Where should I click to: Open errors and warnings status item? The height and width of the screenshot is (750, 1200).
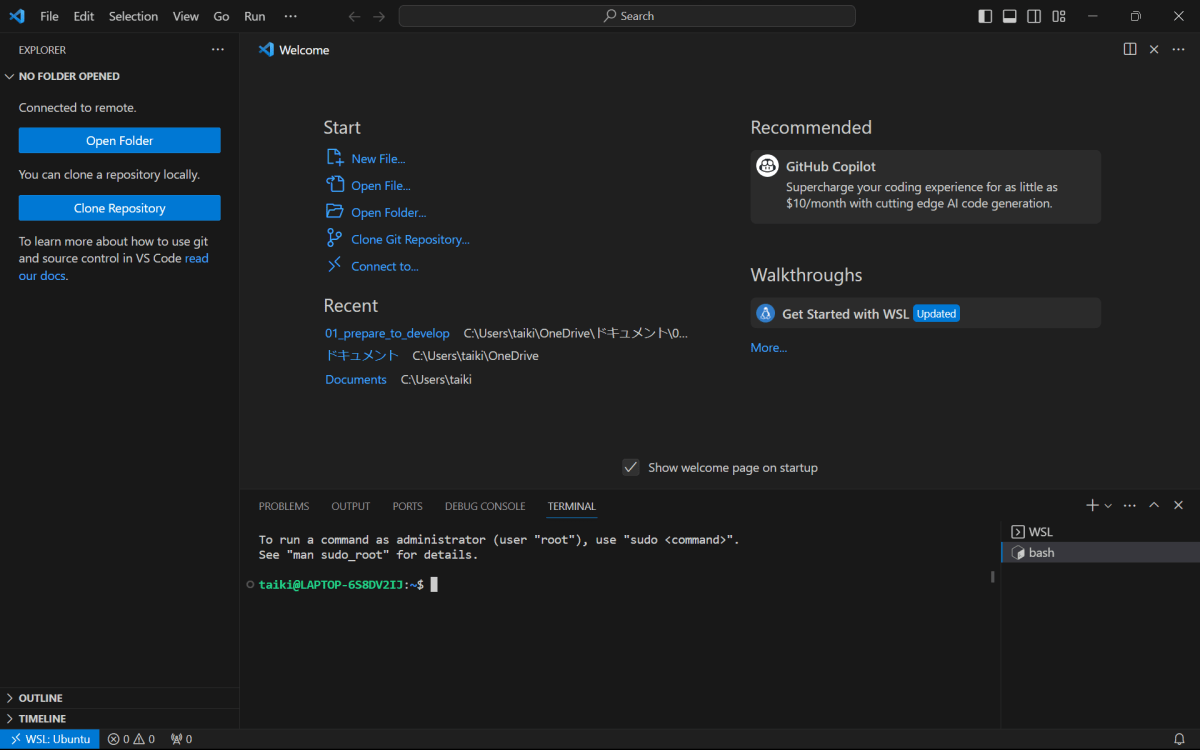131,739
